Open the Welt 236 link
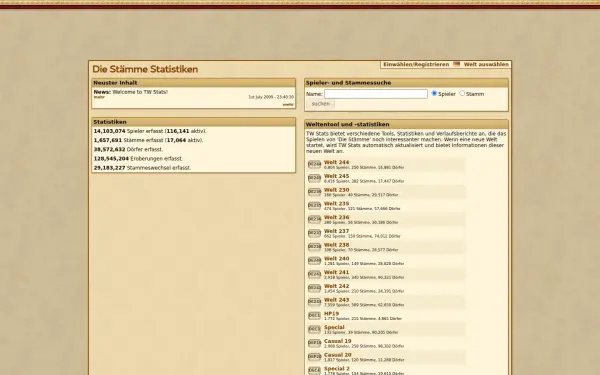Image resolution: width=600 pixels, height=375 pixels. (336, 217)
